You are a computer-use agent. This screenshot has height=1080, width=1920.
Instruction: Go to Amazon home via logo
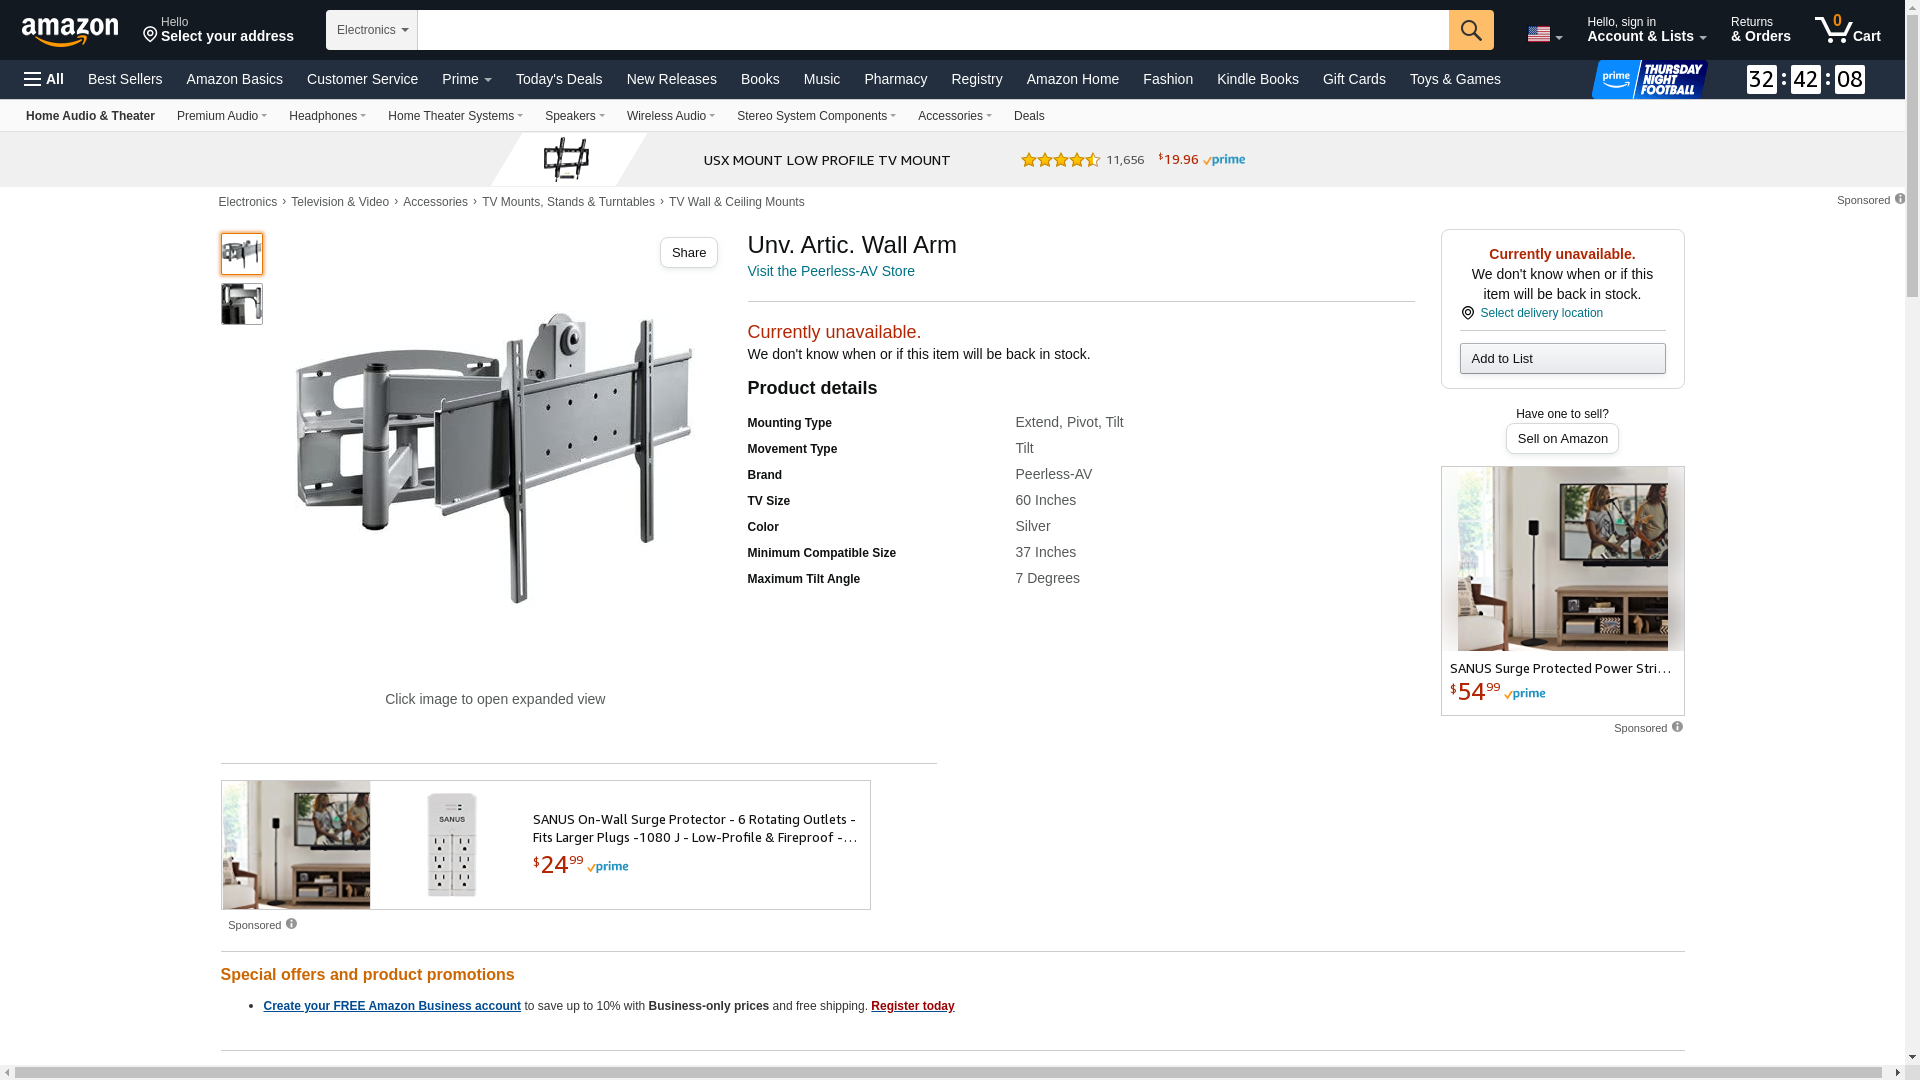pos(70,31)
